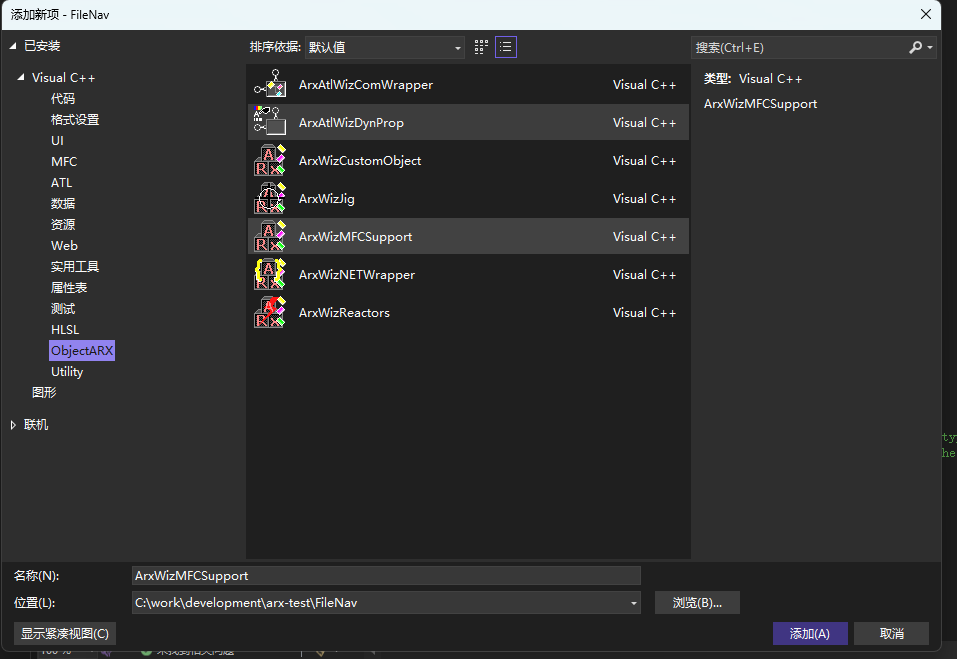Image resolution: width=957 pixels, height=659 pixels.
Task: Switch to small icons grid view
Action: point(481,47)
